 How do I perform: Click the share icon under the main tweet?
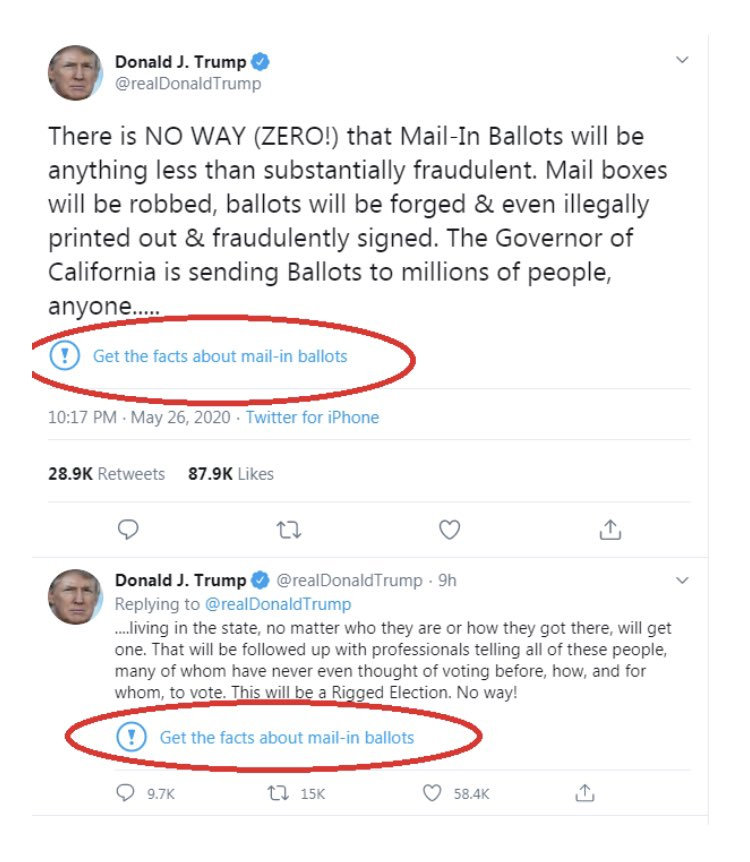[x=611, y=529]
